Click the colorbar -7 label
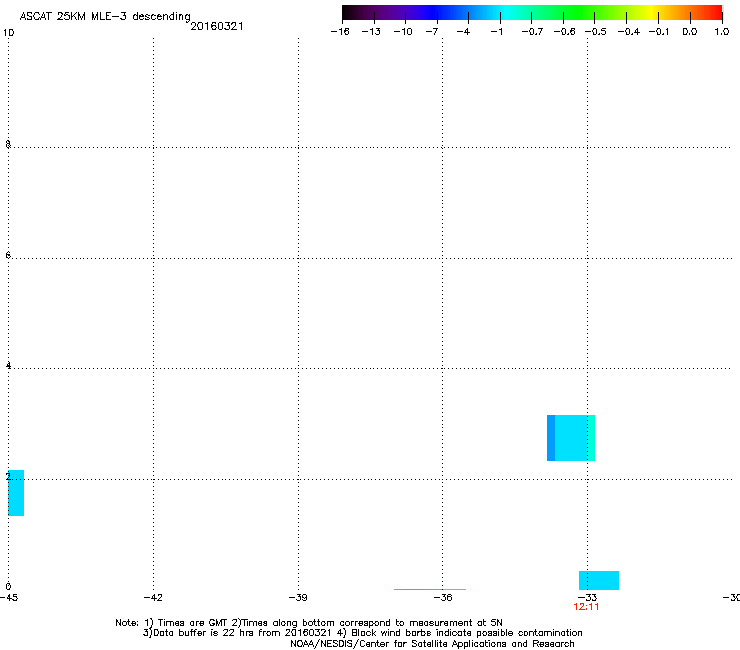The height and width of the screenshot is (650, 740). (431, 32)
